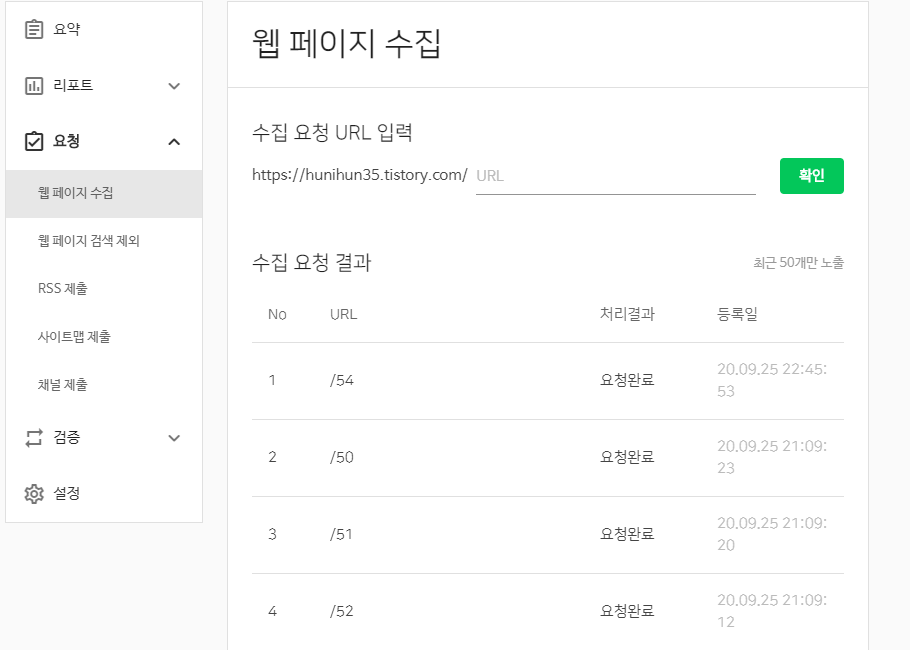Viewport: 910px width, 650px height.
Task: Click the 요청 checkmark clipboard icon
Action: [x=34, y=141]
